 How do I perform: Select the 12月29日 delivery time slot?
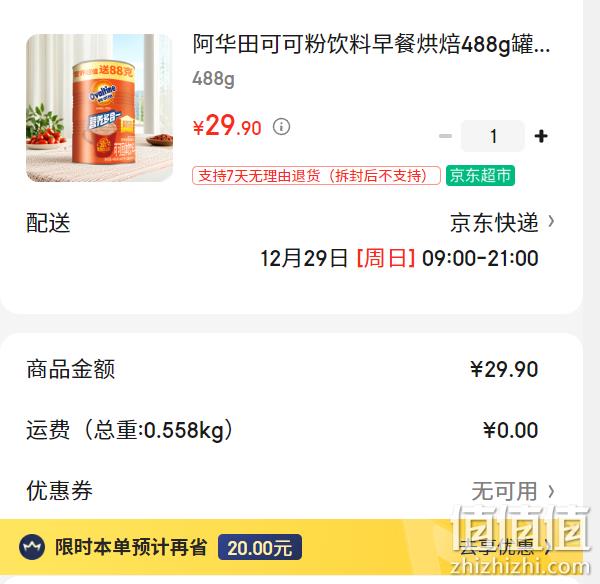[x=399, y=258]
